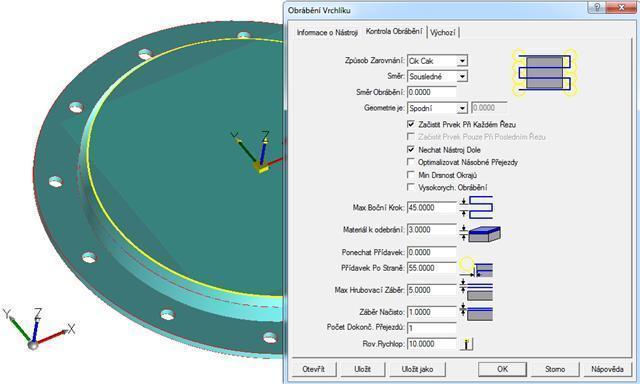
Task: Click the Rov.Rychlop pick icon button
Action: [x=467, y=344]
